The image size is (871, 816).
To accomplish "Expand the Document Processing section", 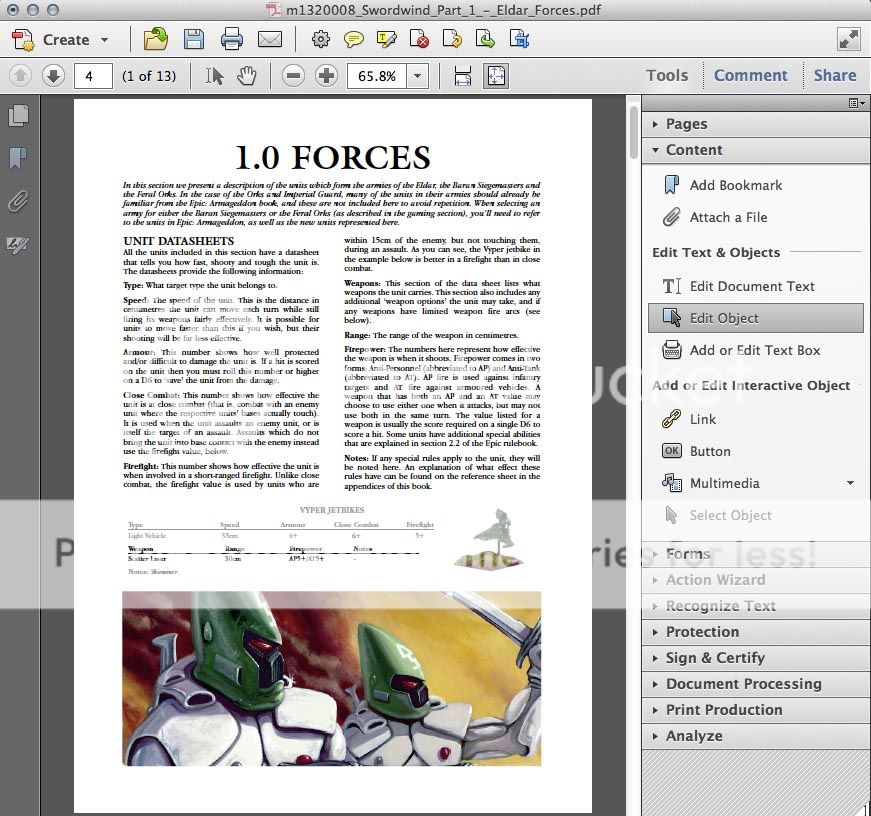I will tap(755, 684).
